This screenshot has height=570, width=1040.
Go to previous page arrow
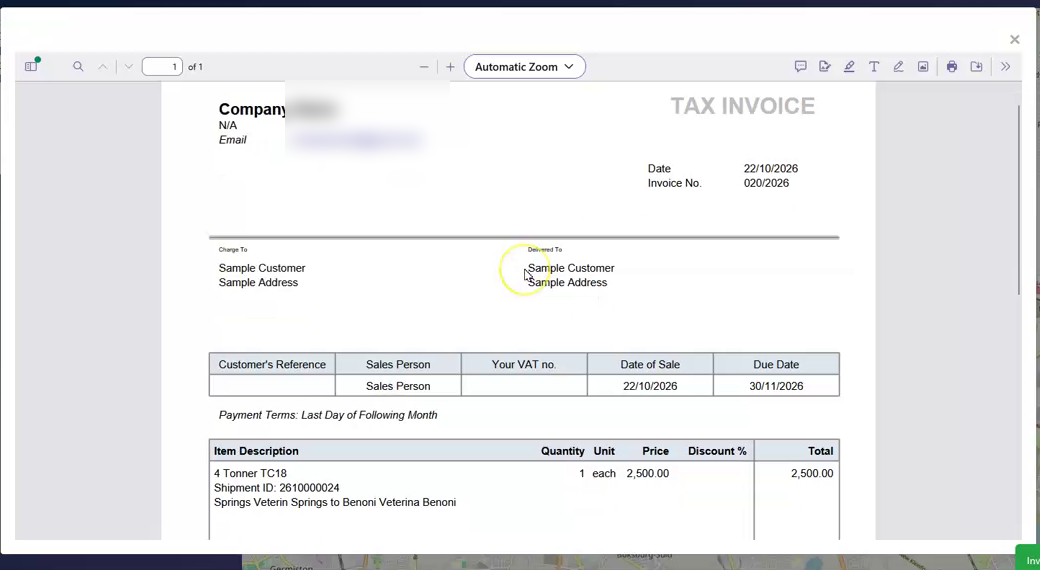coord(103,66)
